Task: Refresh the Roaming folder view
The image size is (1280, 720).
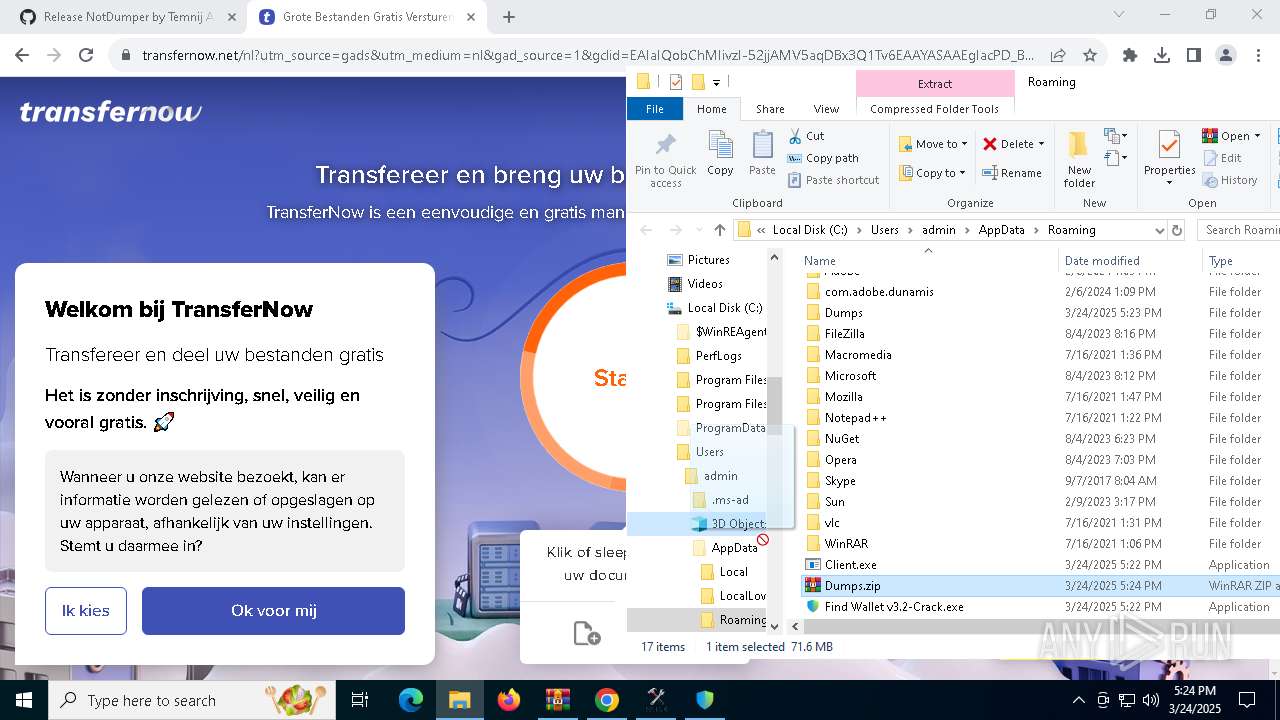Action: pos(1177,230)
